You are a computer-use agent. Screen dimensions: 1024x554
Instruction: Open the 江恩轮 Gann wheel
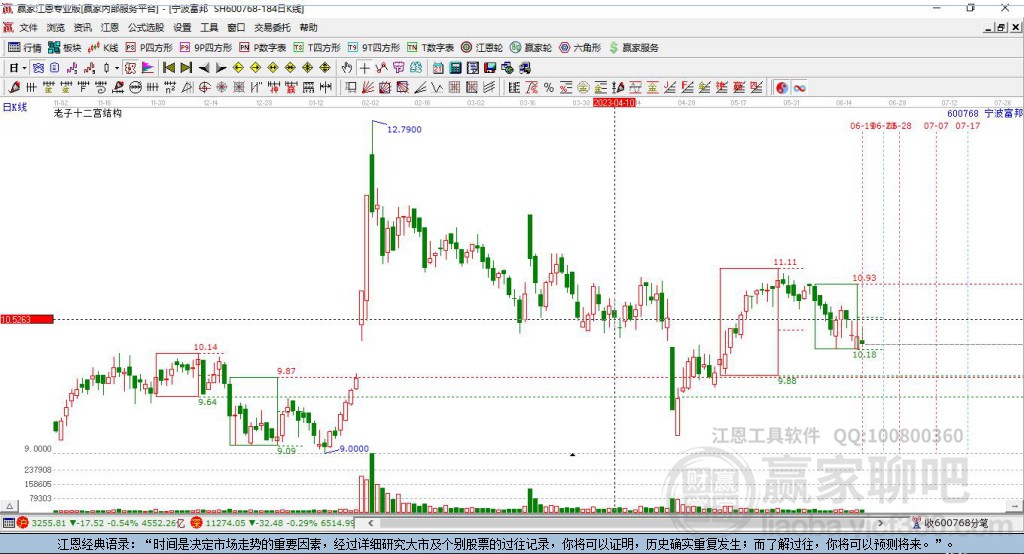coord(482,48)
